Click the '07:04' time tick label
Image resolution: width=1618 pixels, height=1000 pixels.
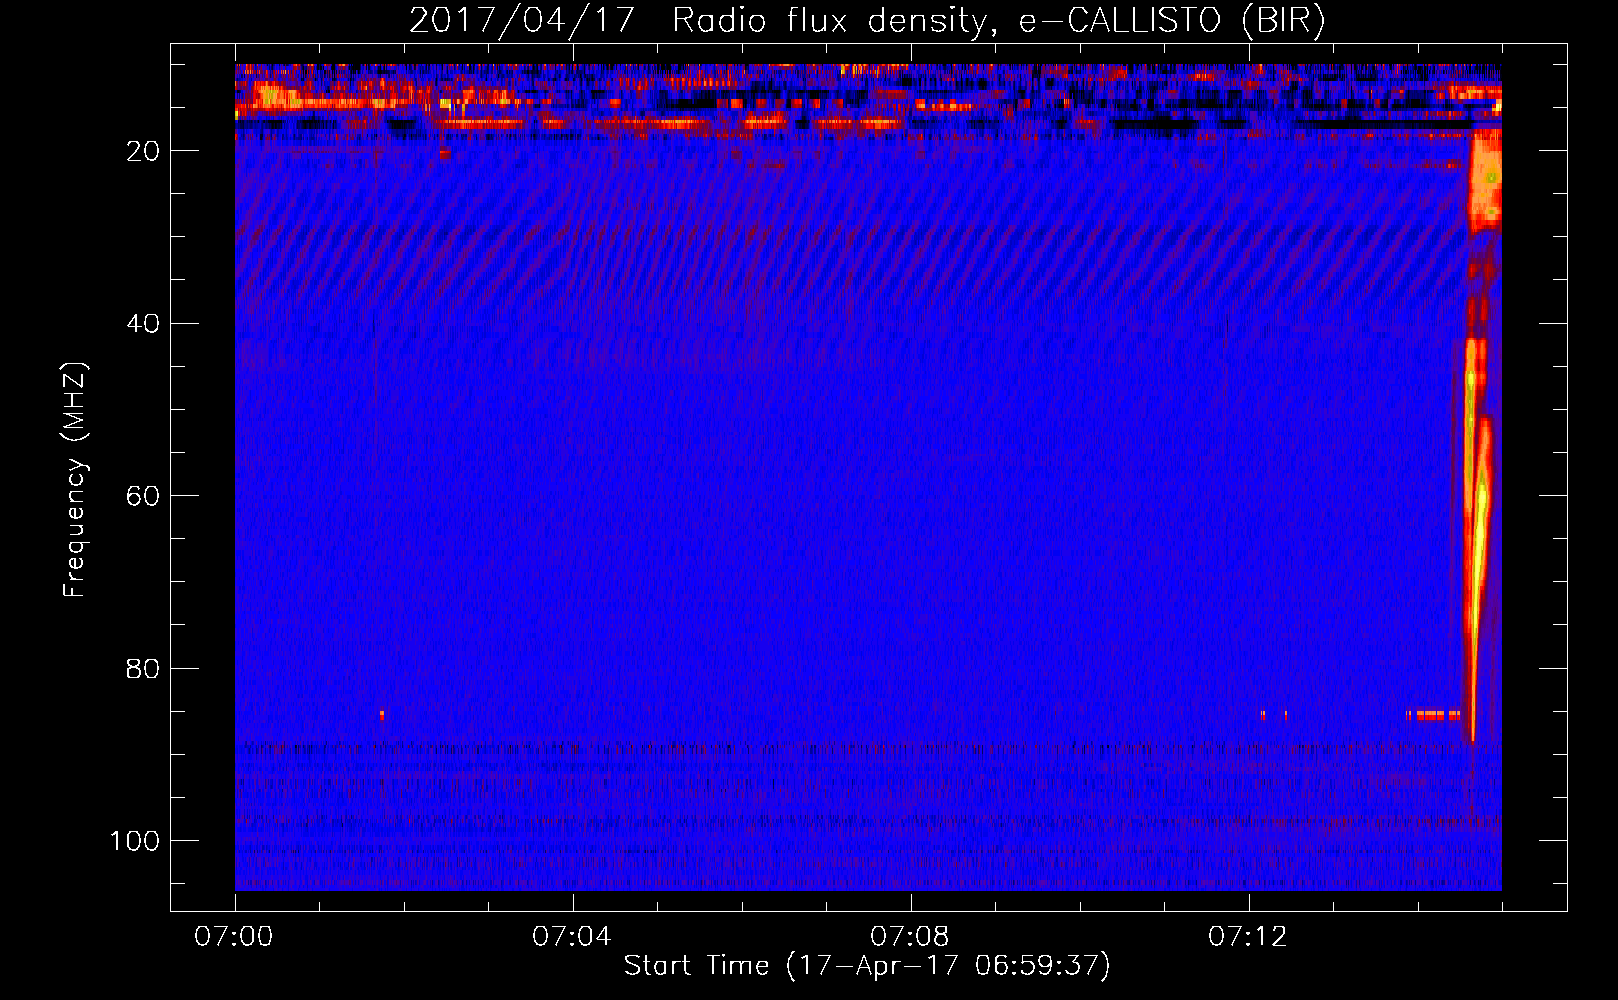(x=572, y=937)
